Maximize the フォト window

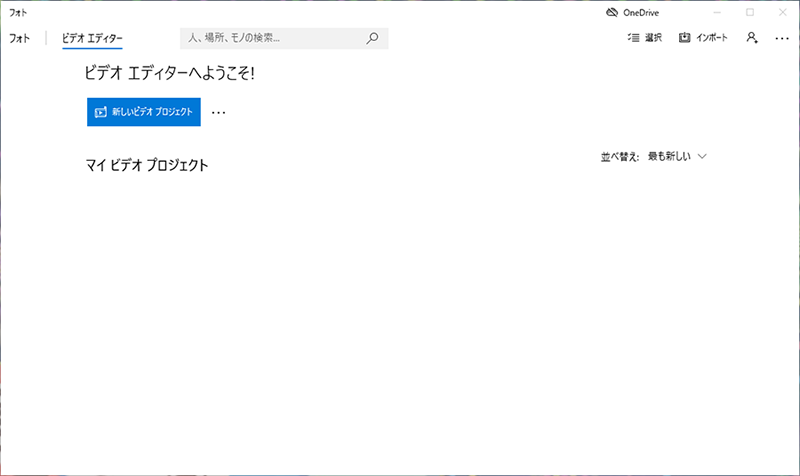[x=749, y=12]
